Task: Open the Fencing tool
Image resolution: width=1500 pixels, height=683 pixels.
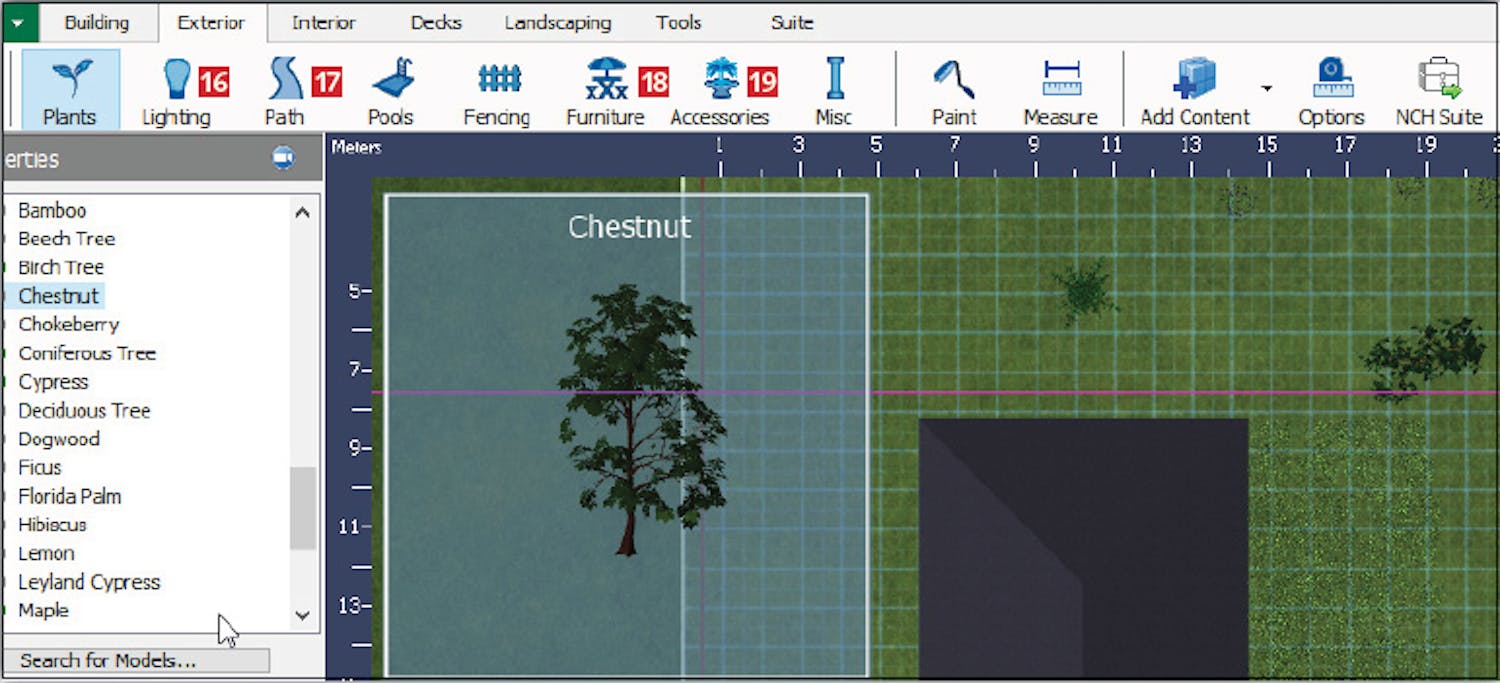Action: [497, 90]
